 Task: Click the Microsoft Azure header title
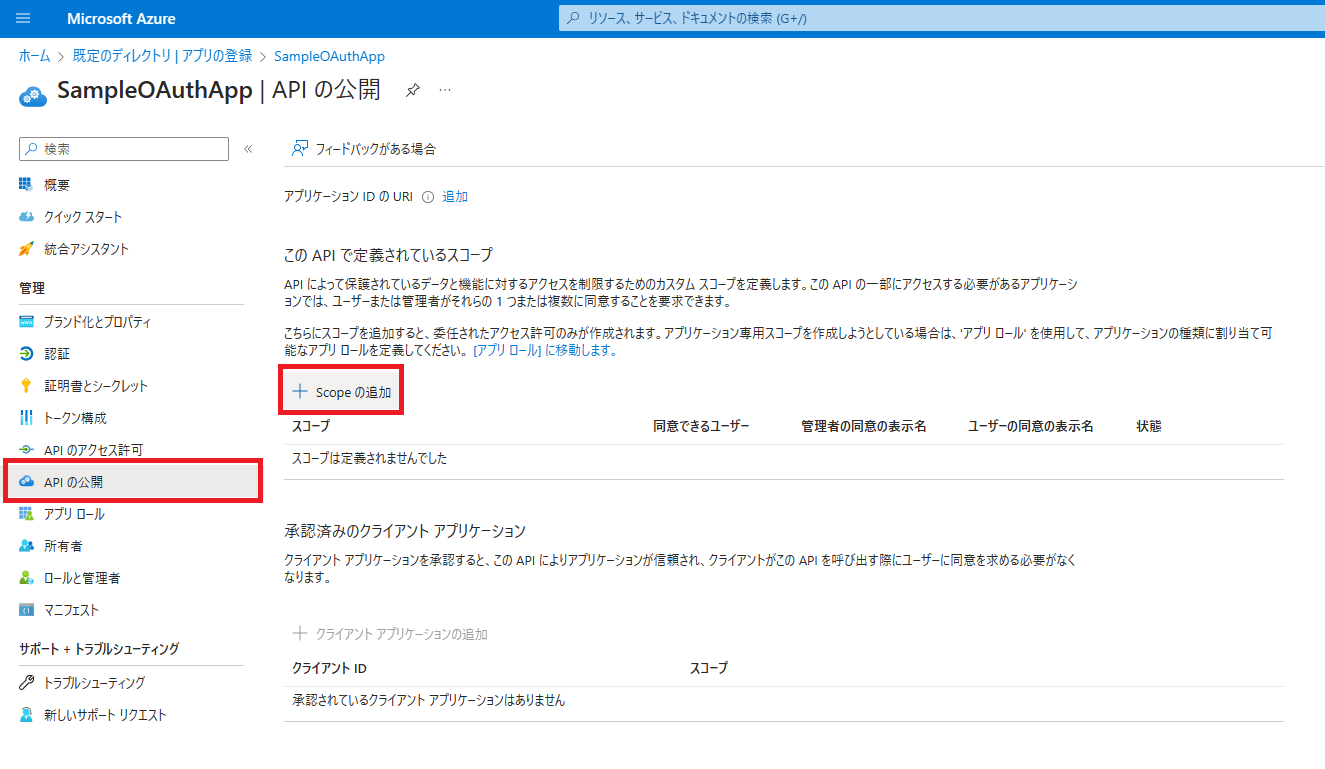(121, 18)
